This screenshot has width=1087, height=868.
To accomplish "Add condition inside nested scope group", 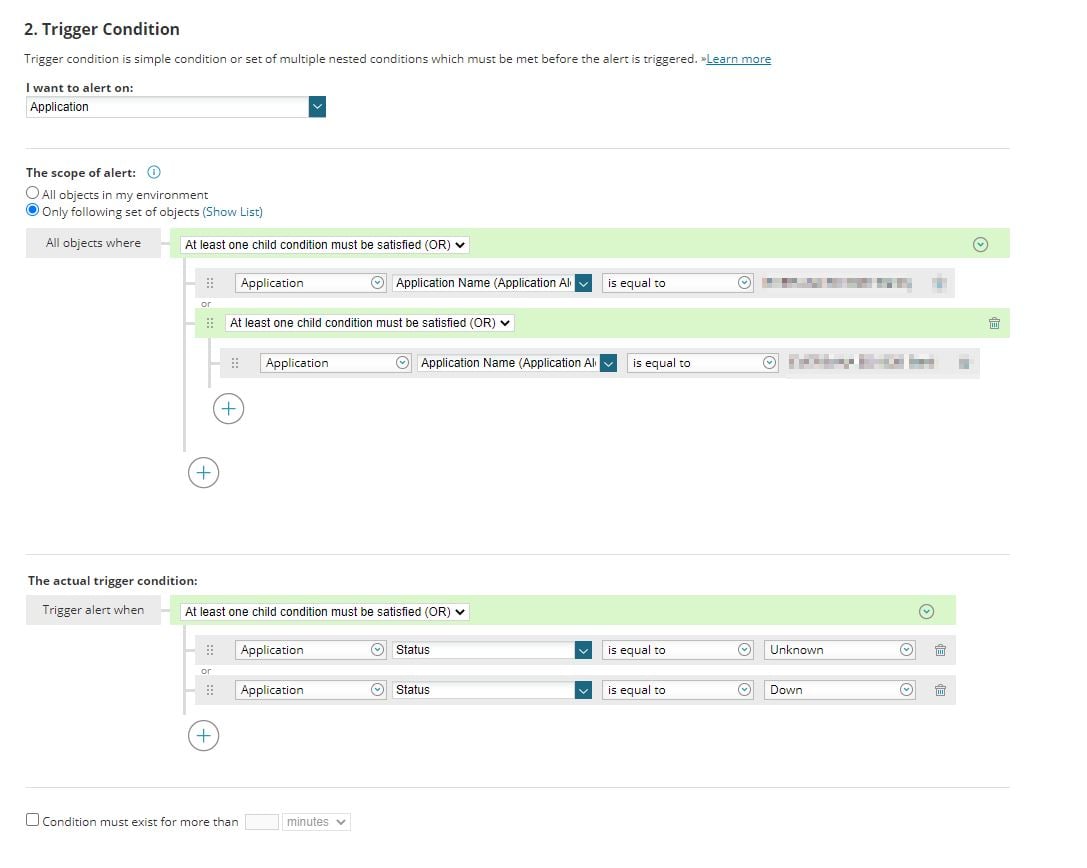I will (229, 408).
